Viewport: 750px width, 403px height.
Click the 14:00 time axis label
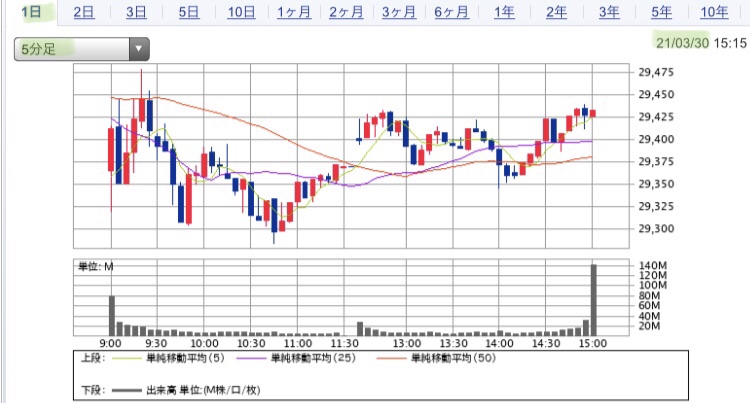tap(499, 343)
